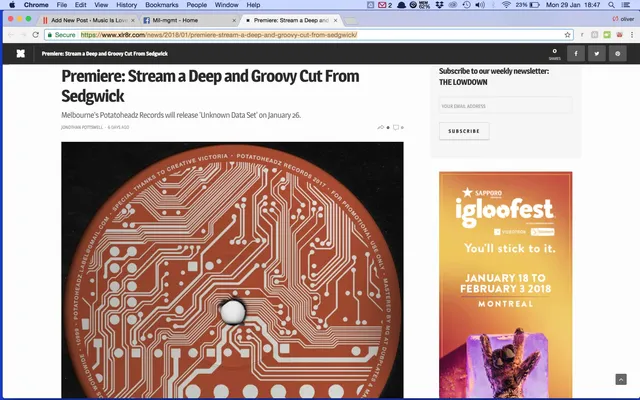Click the article share arrow icon
The height and width of the screenshot is (400, 640).
tap(380, 127)
